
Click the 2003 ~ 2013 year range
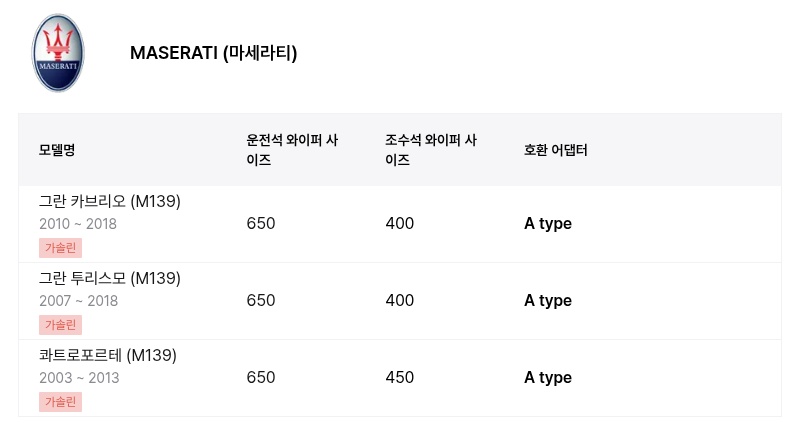pyautogui.click(x=79, y=378)
